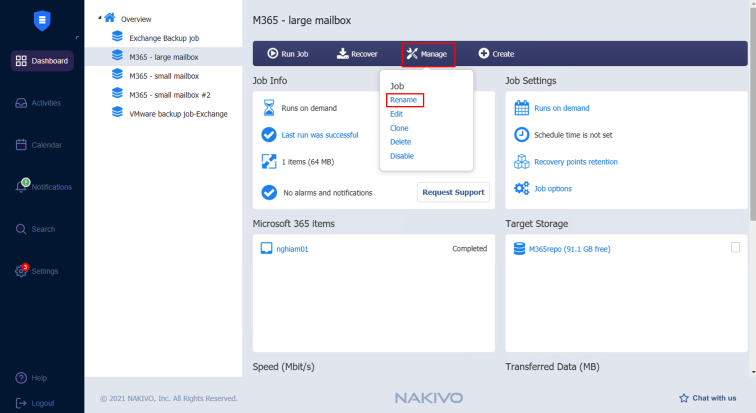Click the Request Support button
This screenshot has height=413, width=756.
(x=453, y=192)
